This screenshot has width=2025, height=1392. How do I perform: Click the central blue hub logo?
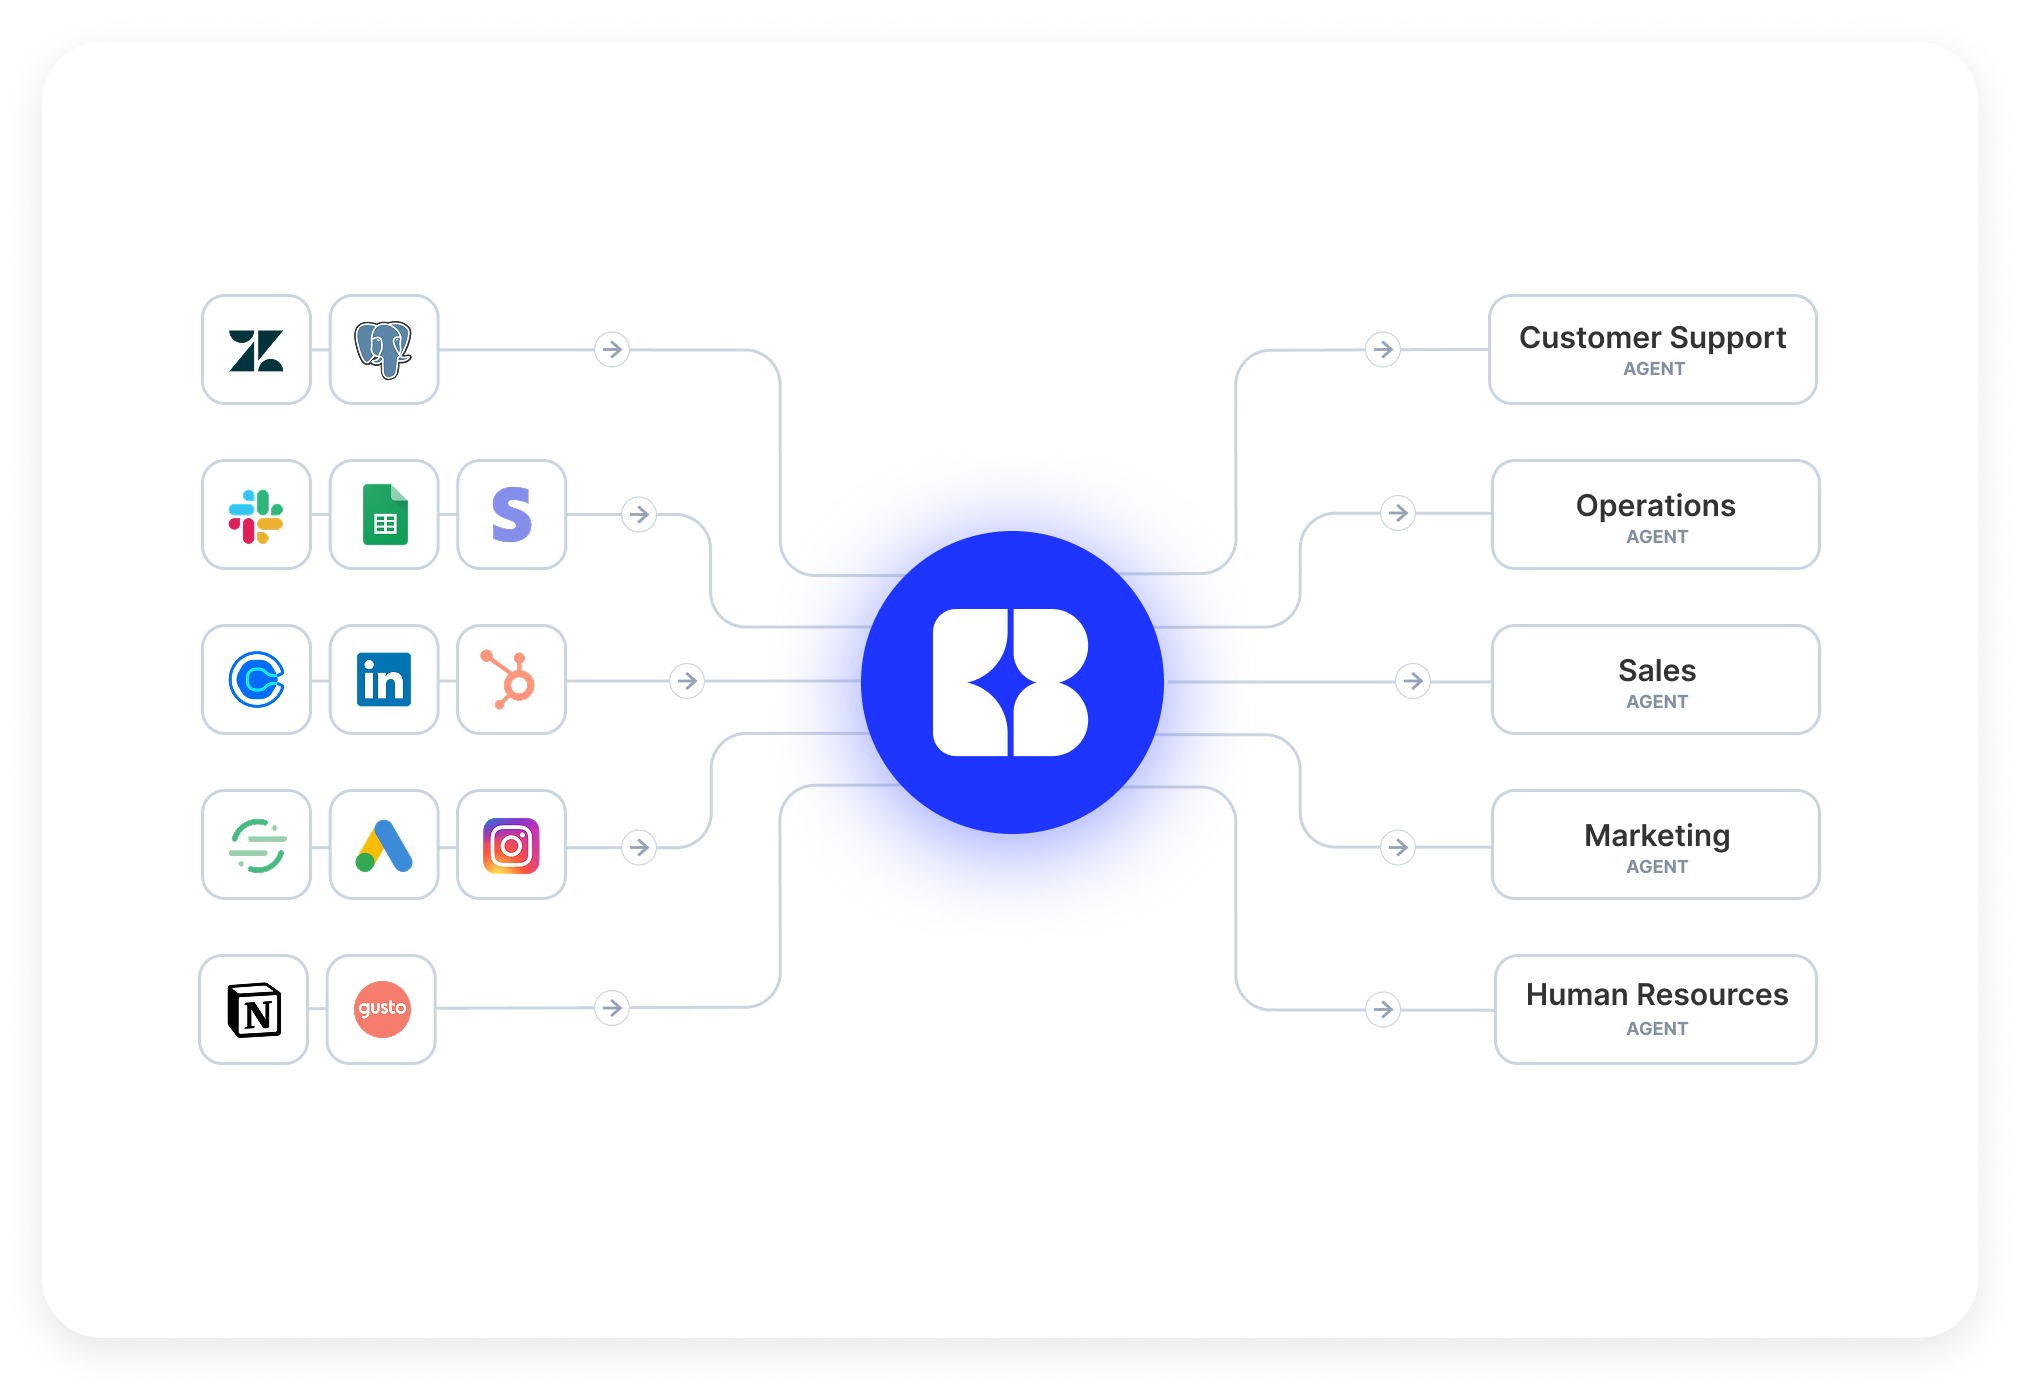1012,682
